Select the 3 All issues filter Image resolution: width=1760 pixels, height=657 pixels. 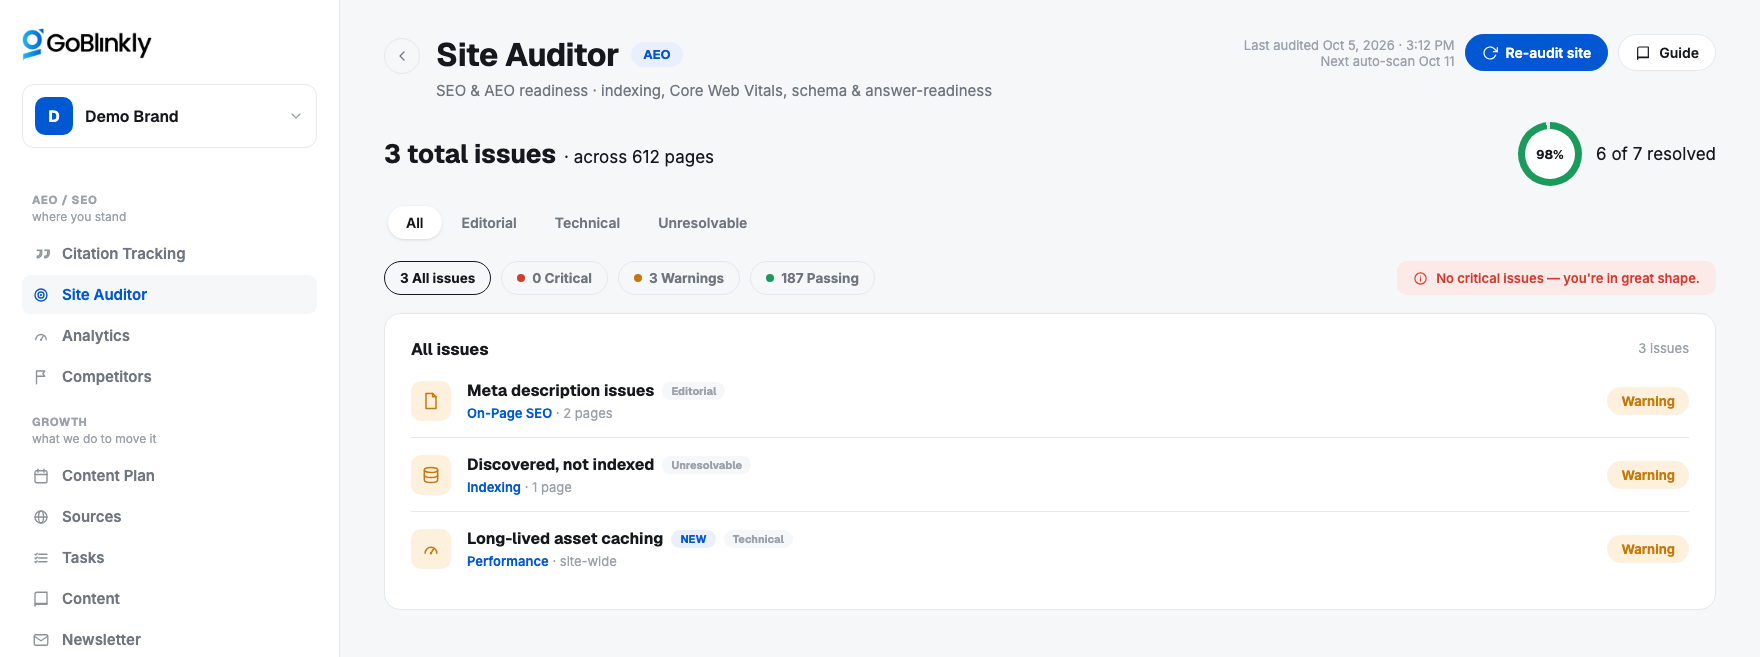[x=437, y=278]
